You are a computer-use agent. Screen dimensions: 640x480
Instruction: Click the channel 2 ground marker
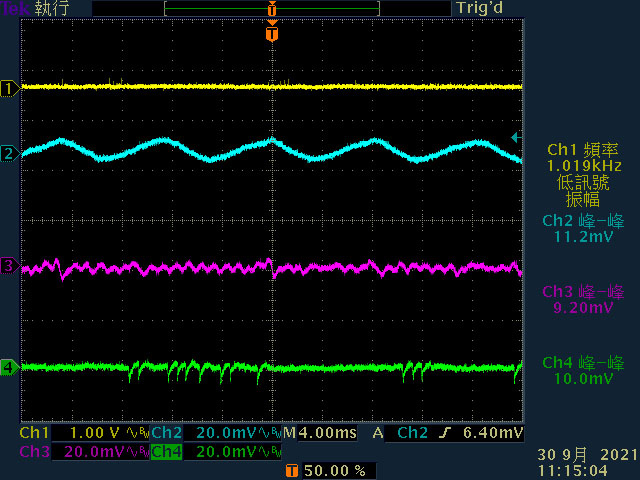coord(10,153)
